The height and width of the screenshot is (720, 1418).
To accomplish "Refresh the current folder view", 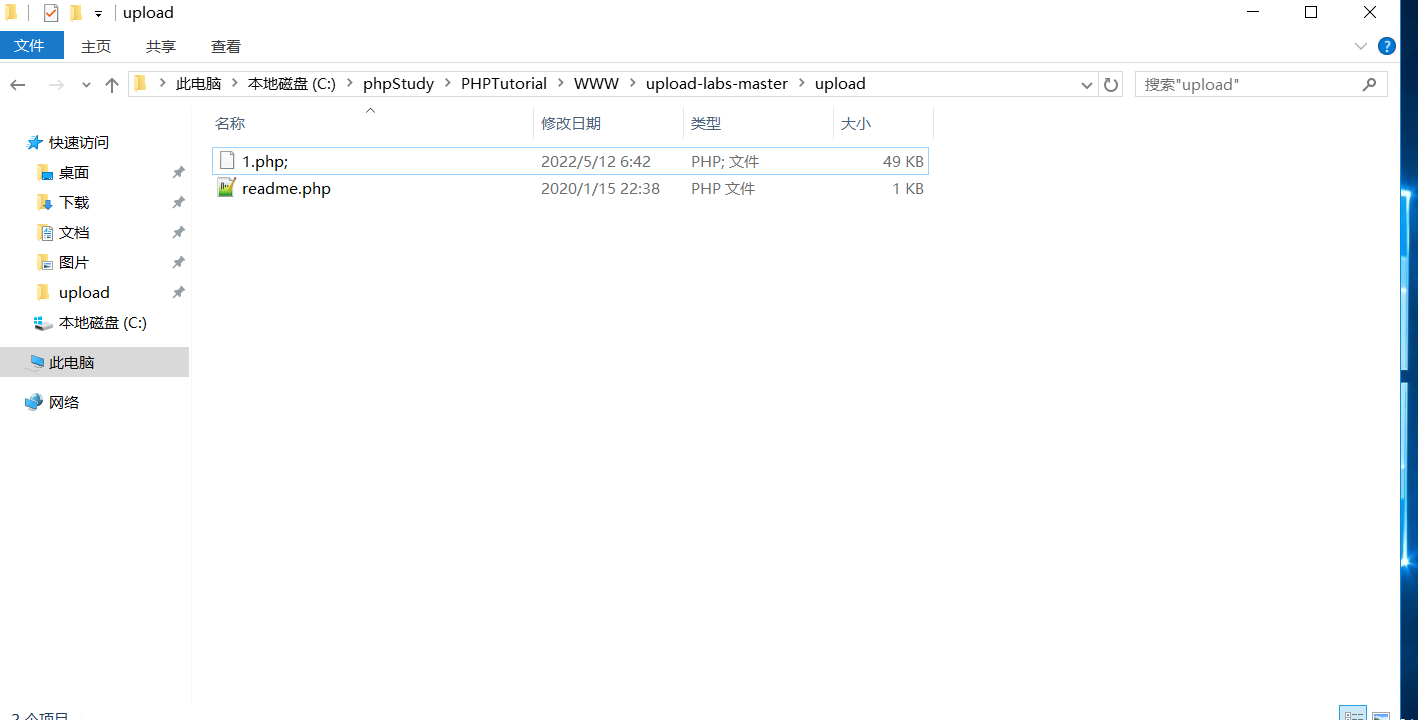I will [1111, 84].
